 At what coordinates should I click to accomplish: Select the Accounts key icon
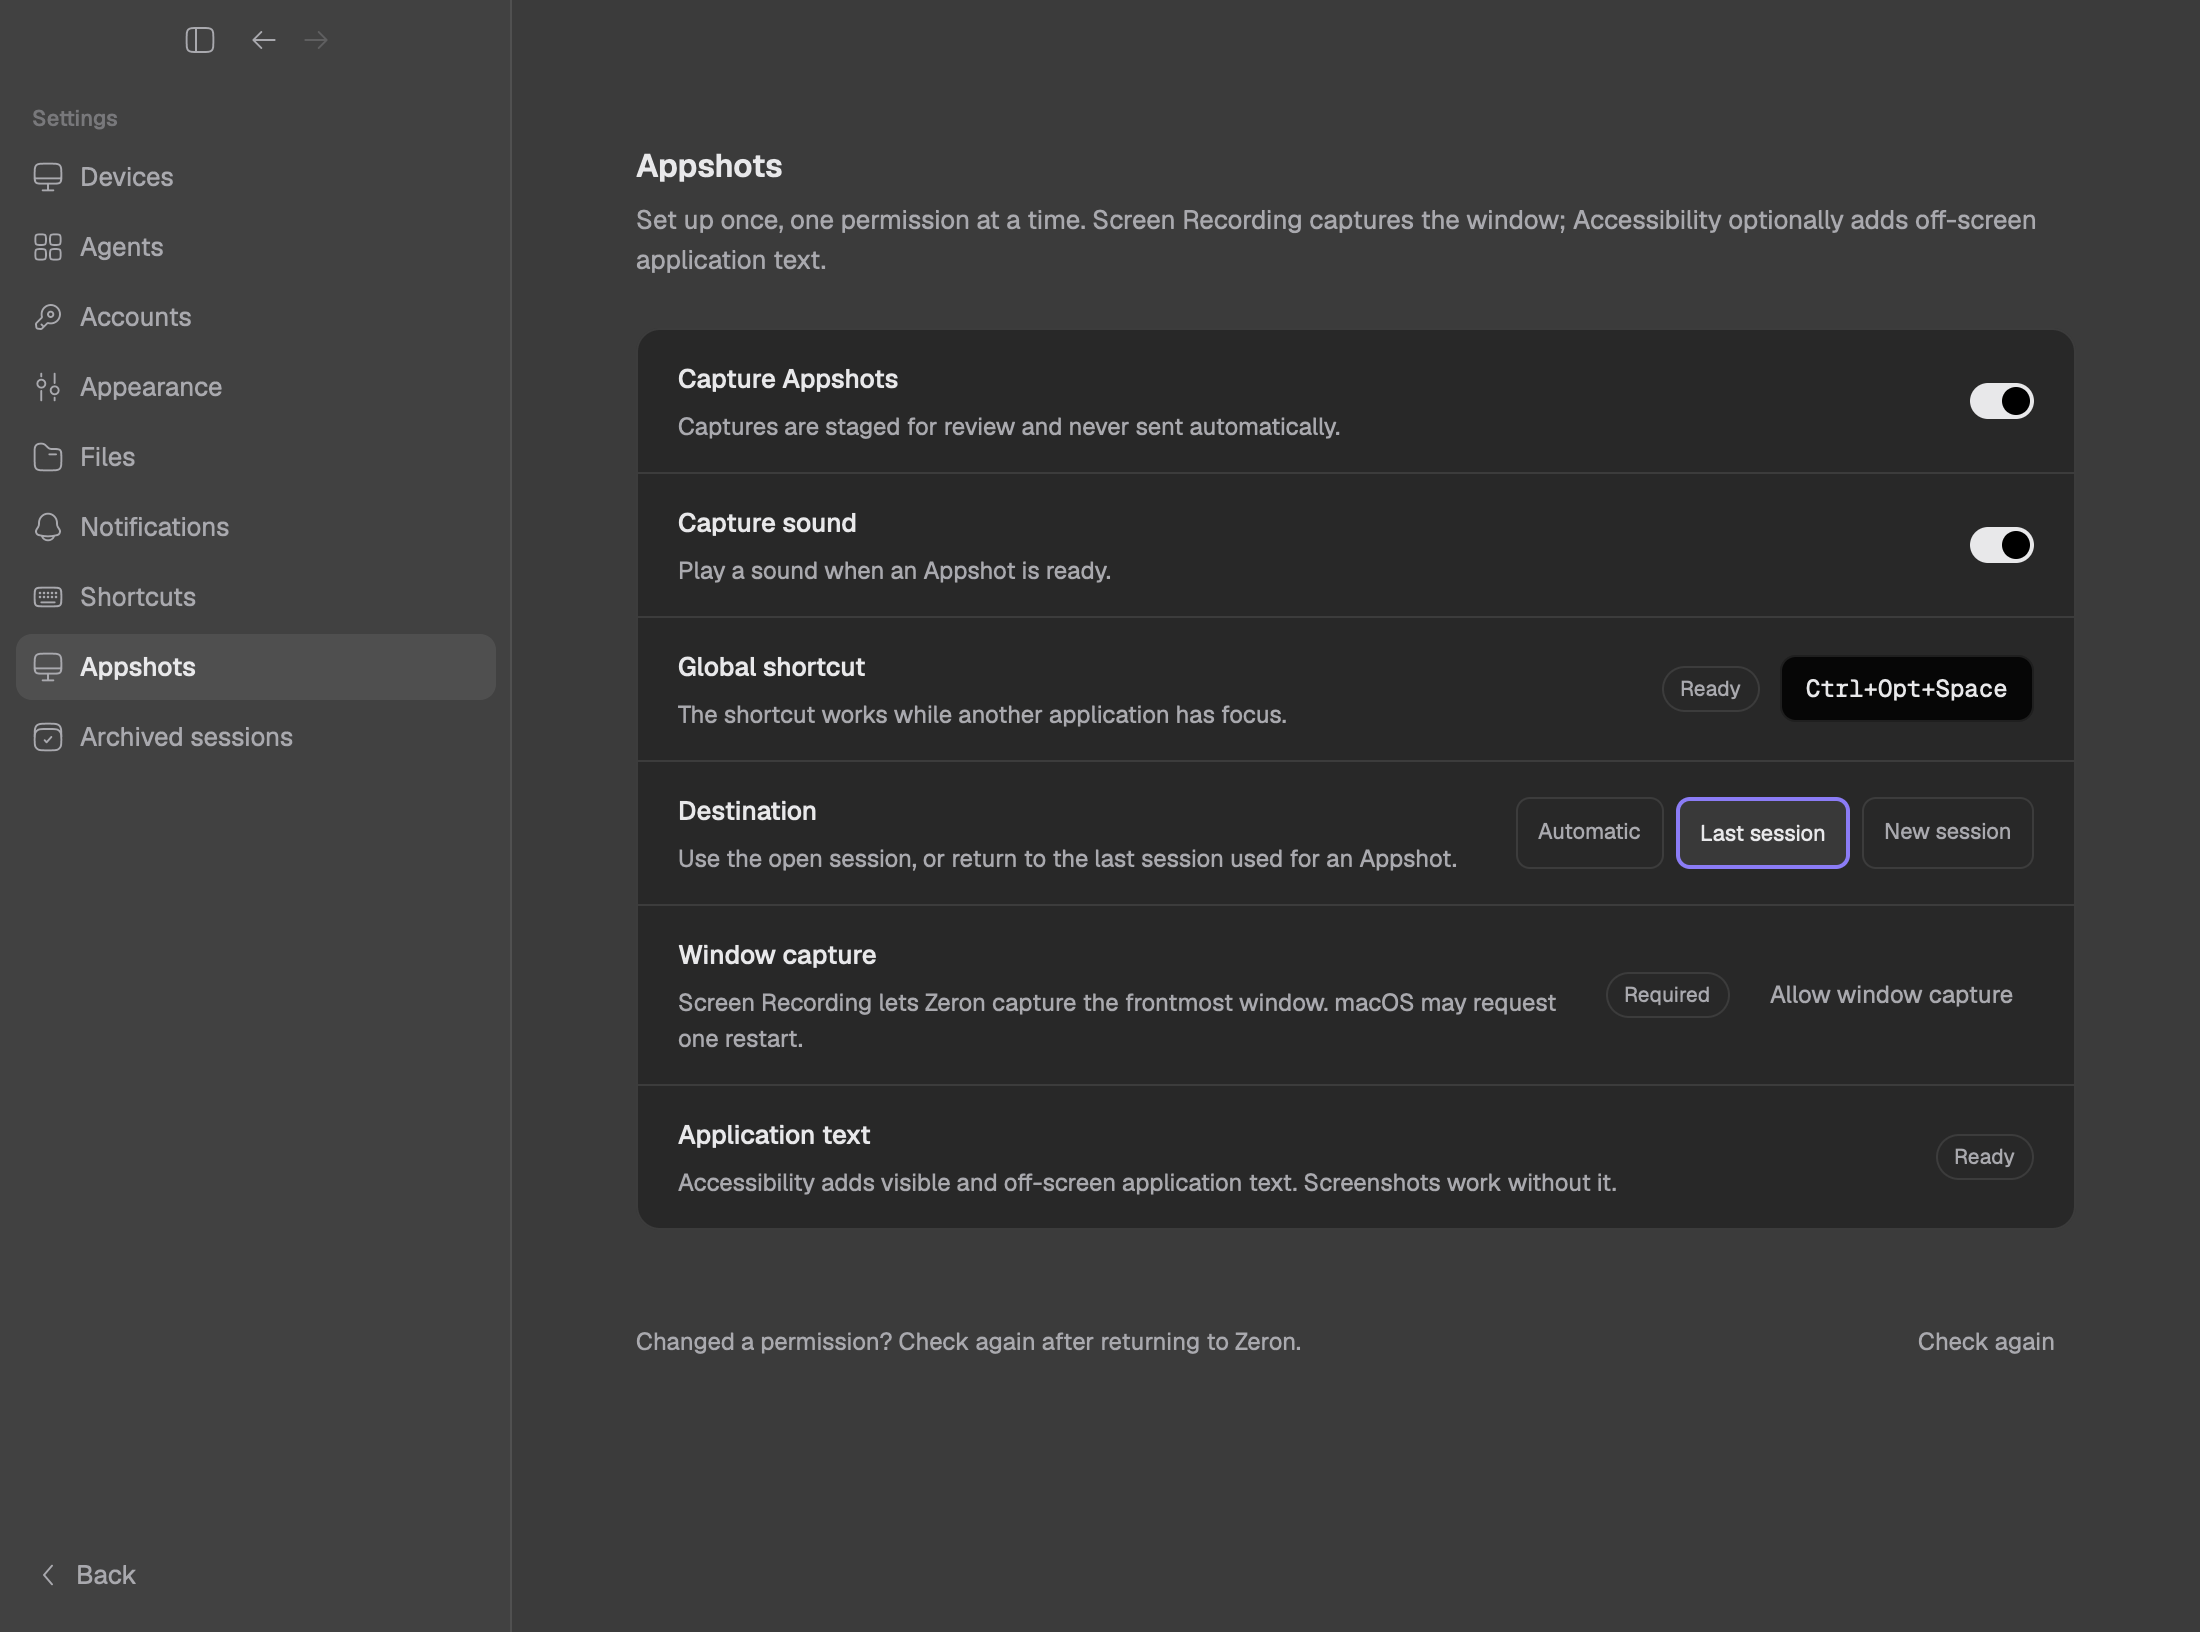coord(48,317)
